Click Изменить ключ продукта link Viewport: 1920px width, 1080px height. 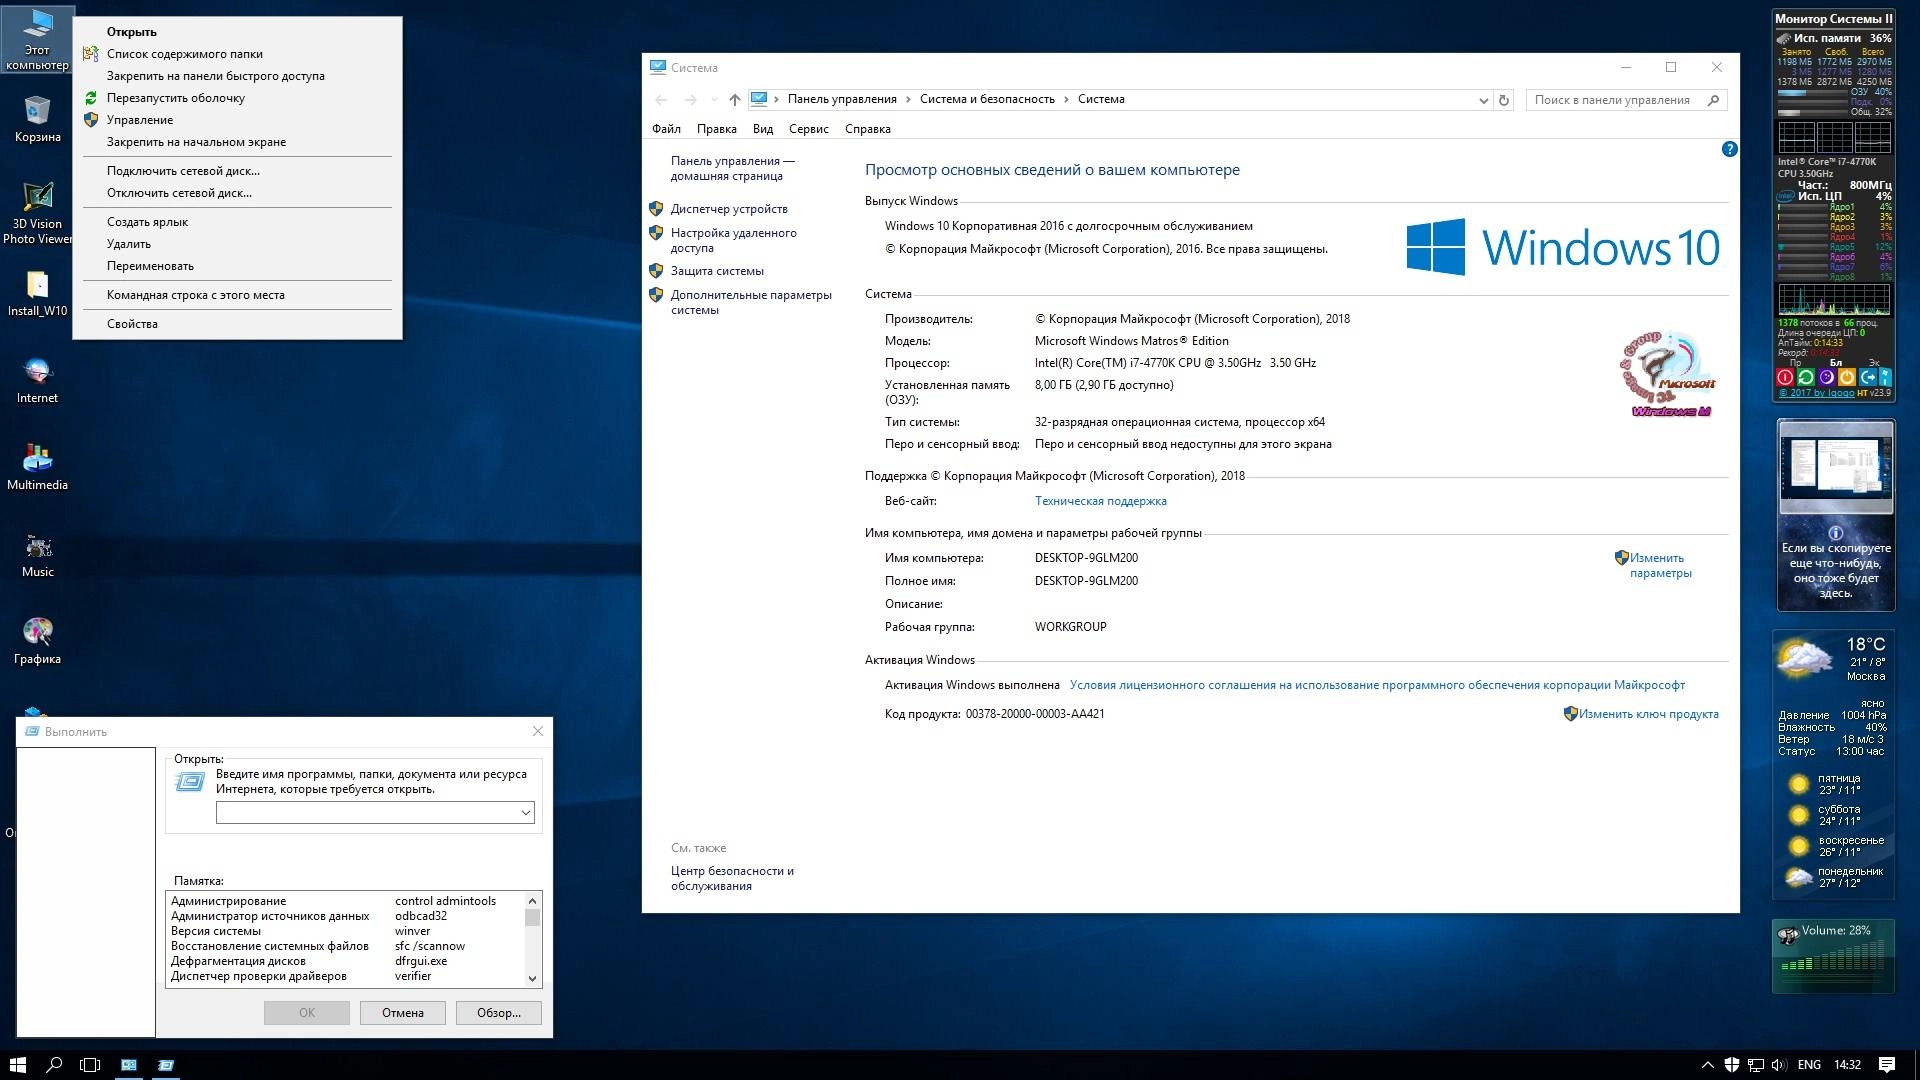[1648, 714]
